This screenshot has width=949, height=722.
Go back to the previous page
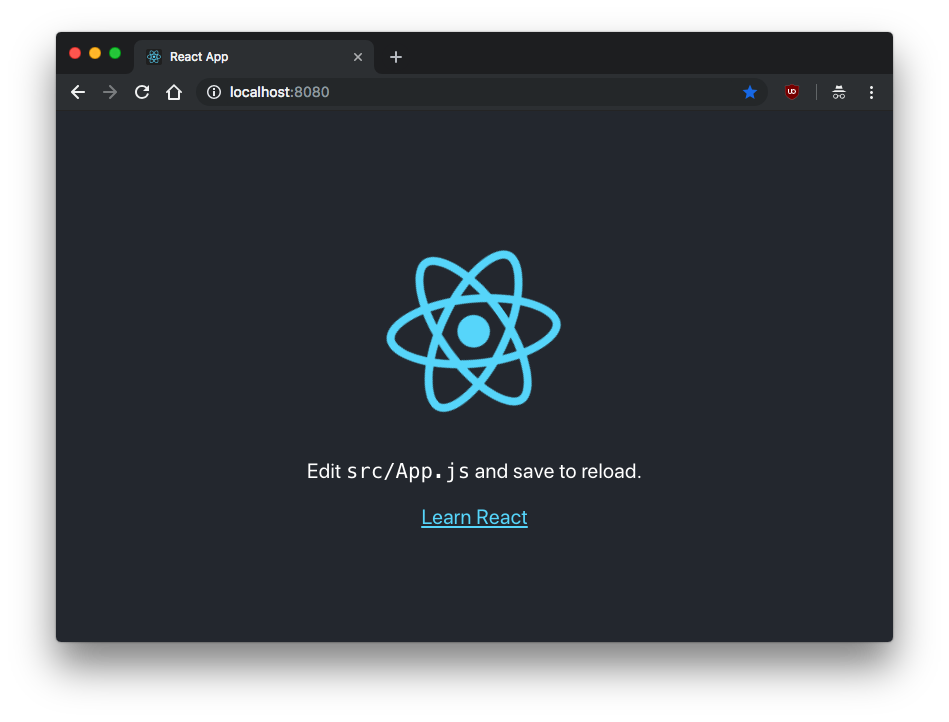click(x=78, y=92)
